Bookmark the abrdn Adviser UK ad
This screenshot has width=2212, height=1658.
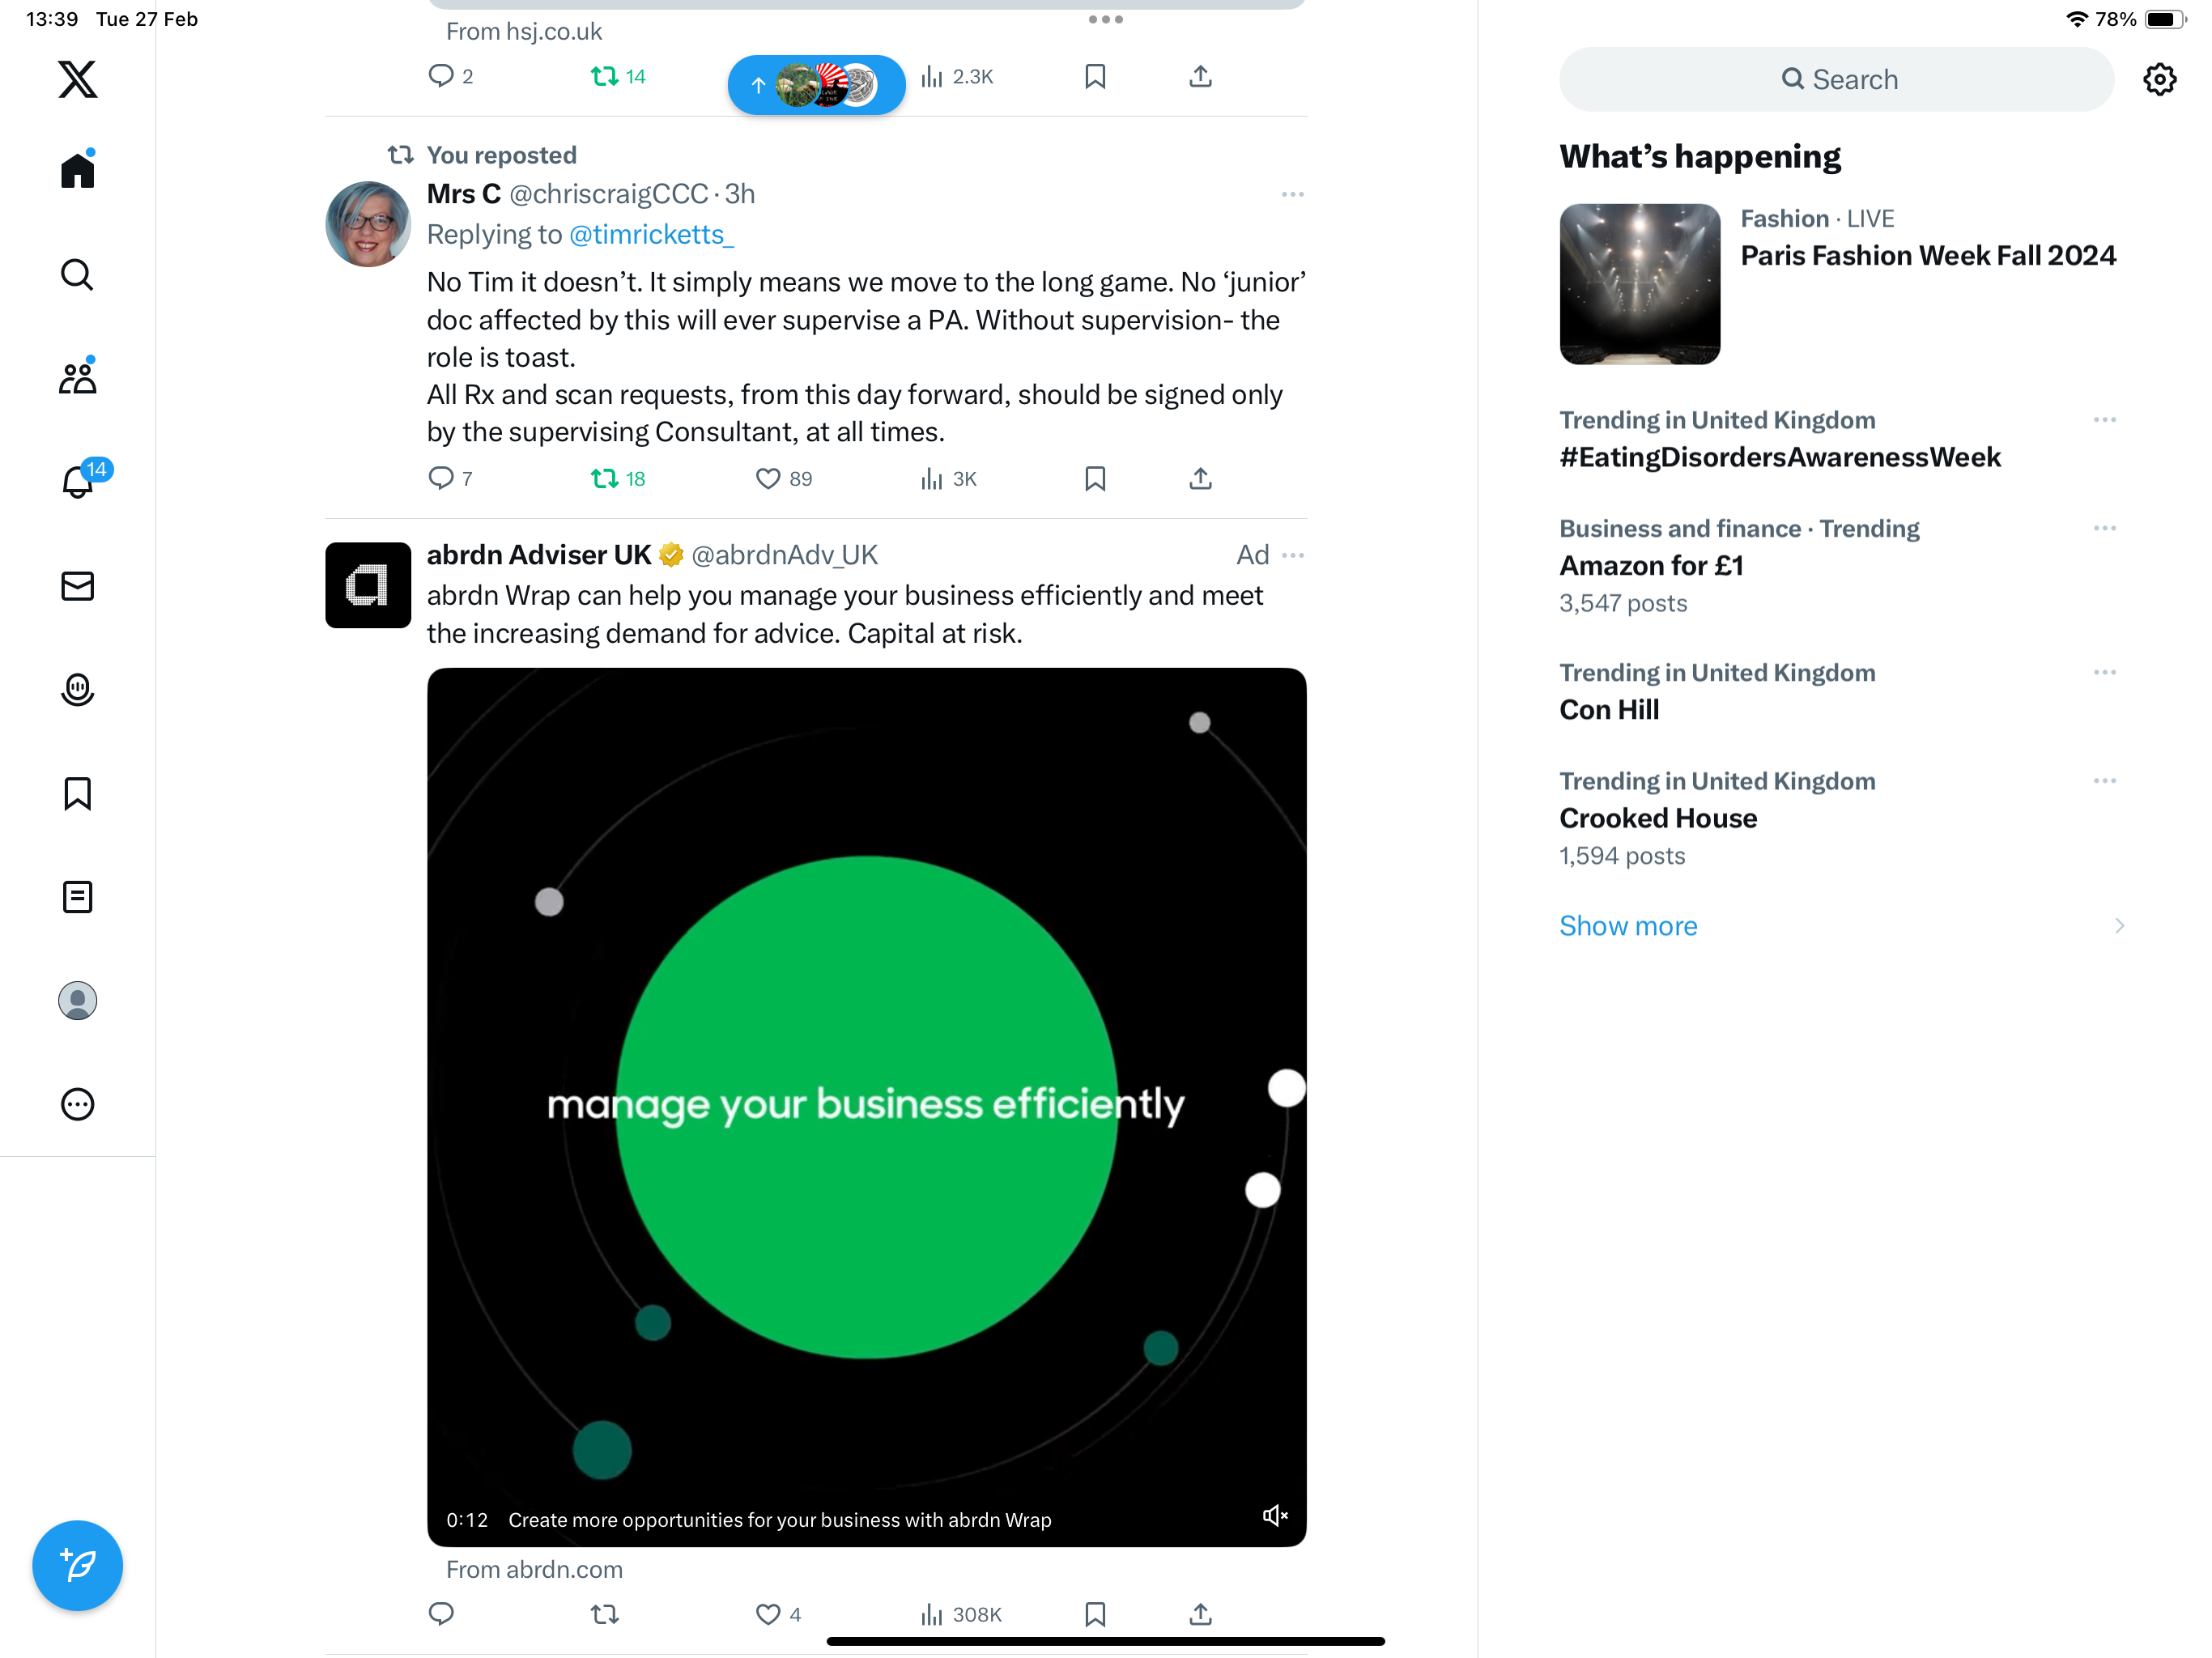(x=1095, y=1614)
